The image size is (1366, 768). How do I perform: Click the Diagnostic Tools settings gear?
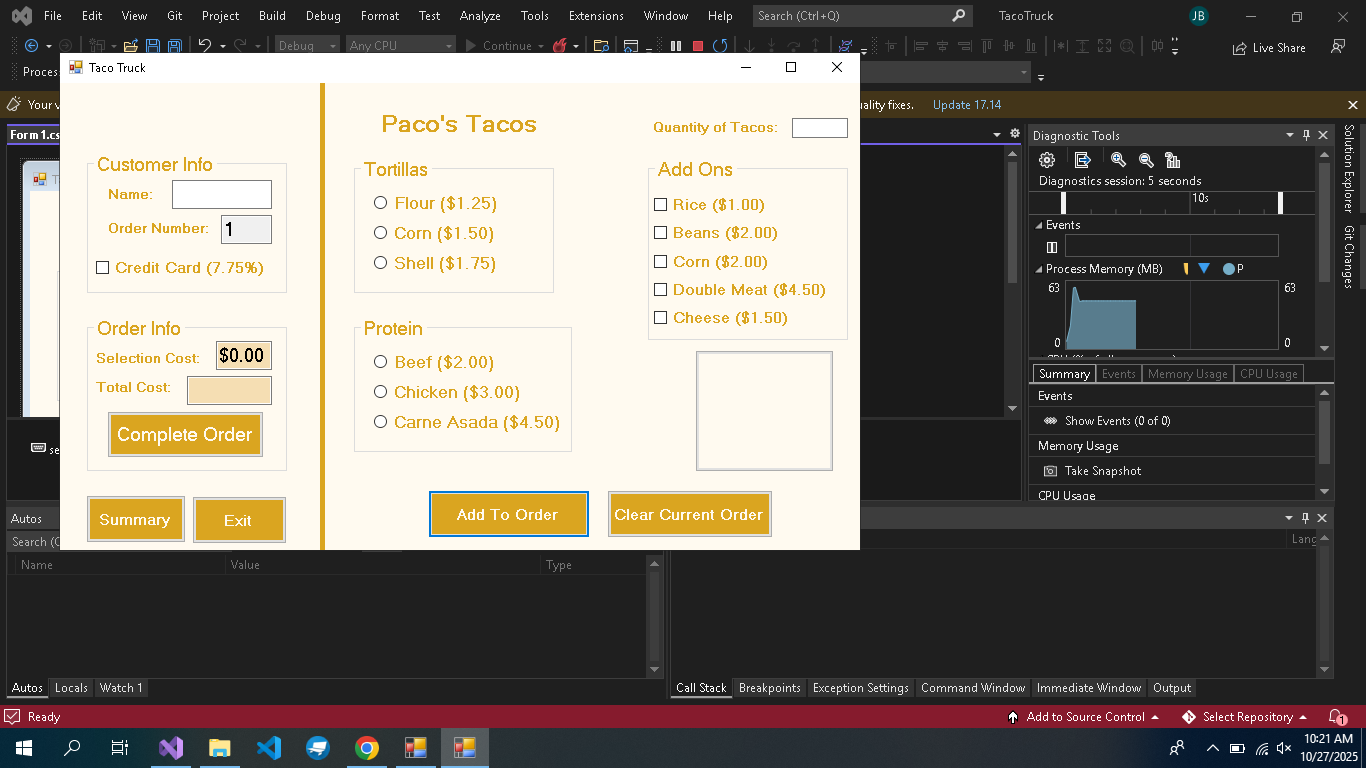1047,160
